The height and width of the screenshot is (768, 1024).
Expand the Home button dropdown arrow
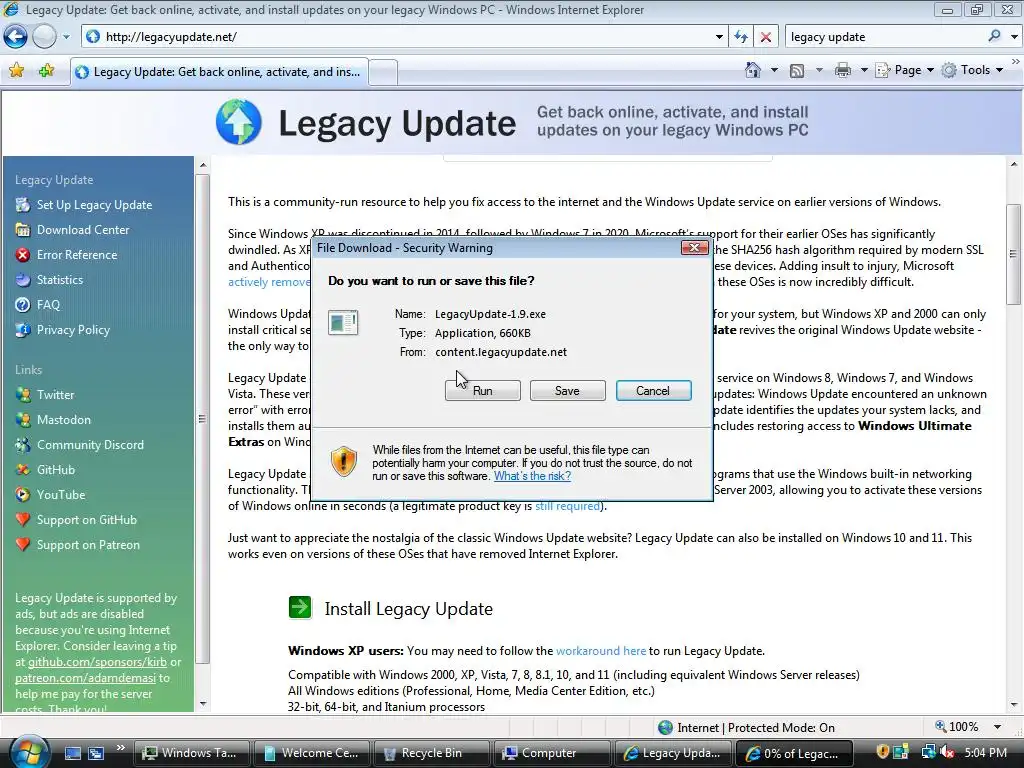775,70
